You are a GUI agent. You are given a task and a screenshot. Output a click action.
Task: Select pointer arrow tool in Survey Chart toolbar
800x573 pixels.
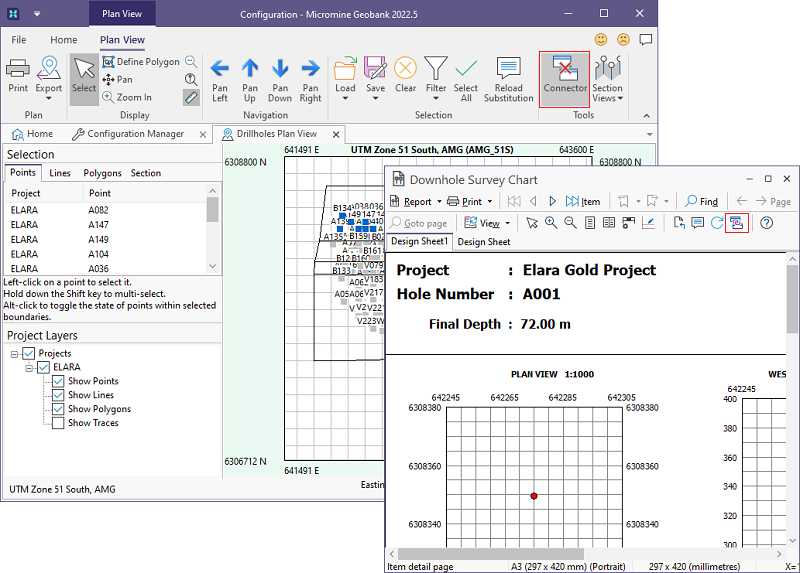click(x=532, y=223)
